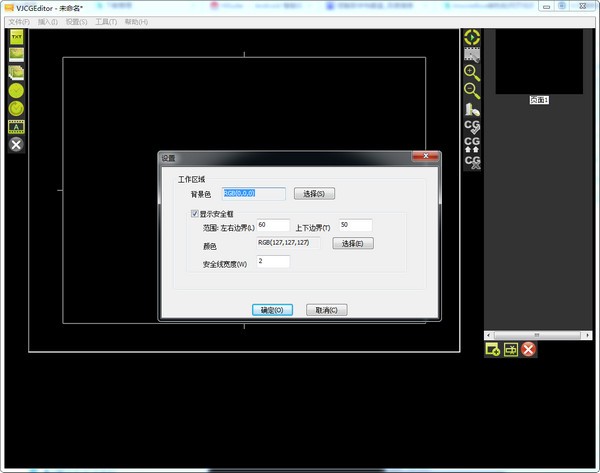Click the insert image tool icon
The width and height of the screenshot is (600, 473).
(x=16, y=54)
